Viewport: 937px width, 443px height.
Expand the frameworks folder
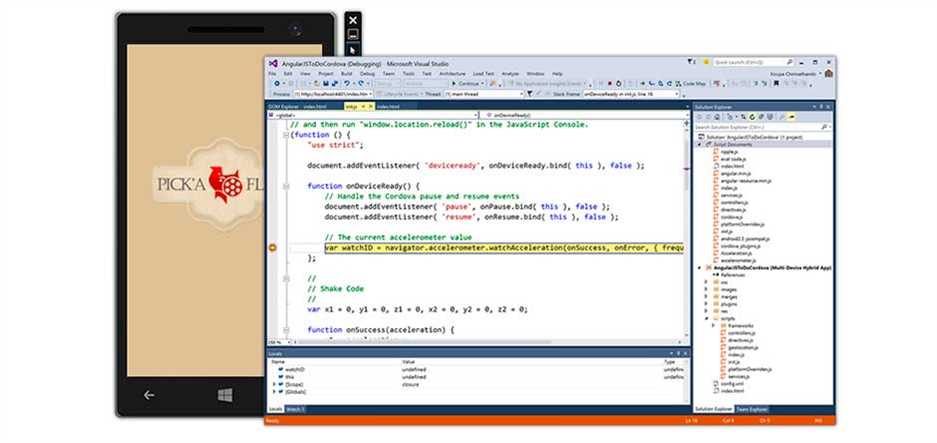coord(714,326)
